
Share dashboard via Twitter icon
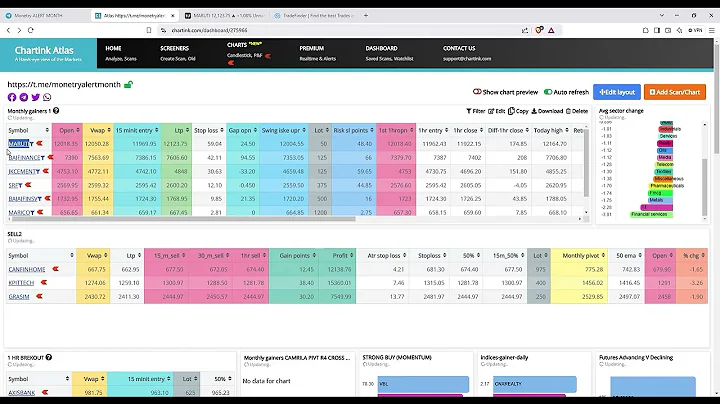pos(35,97)
